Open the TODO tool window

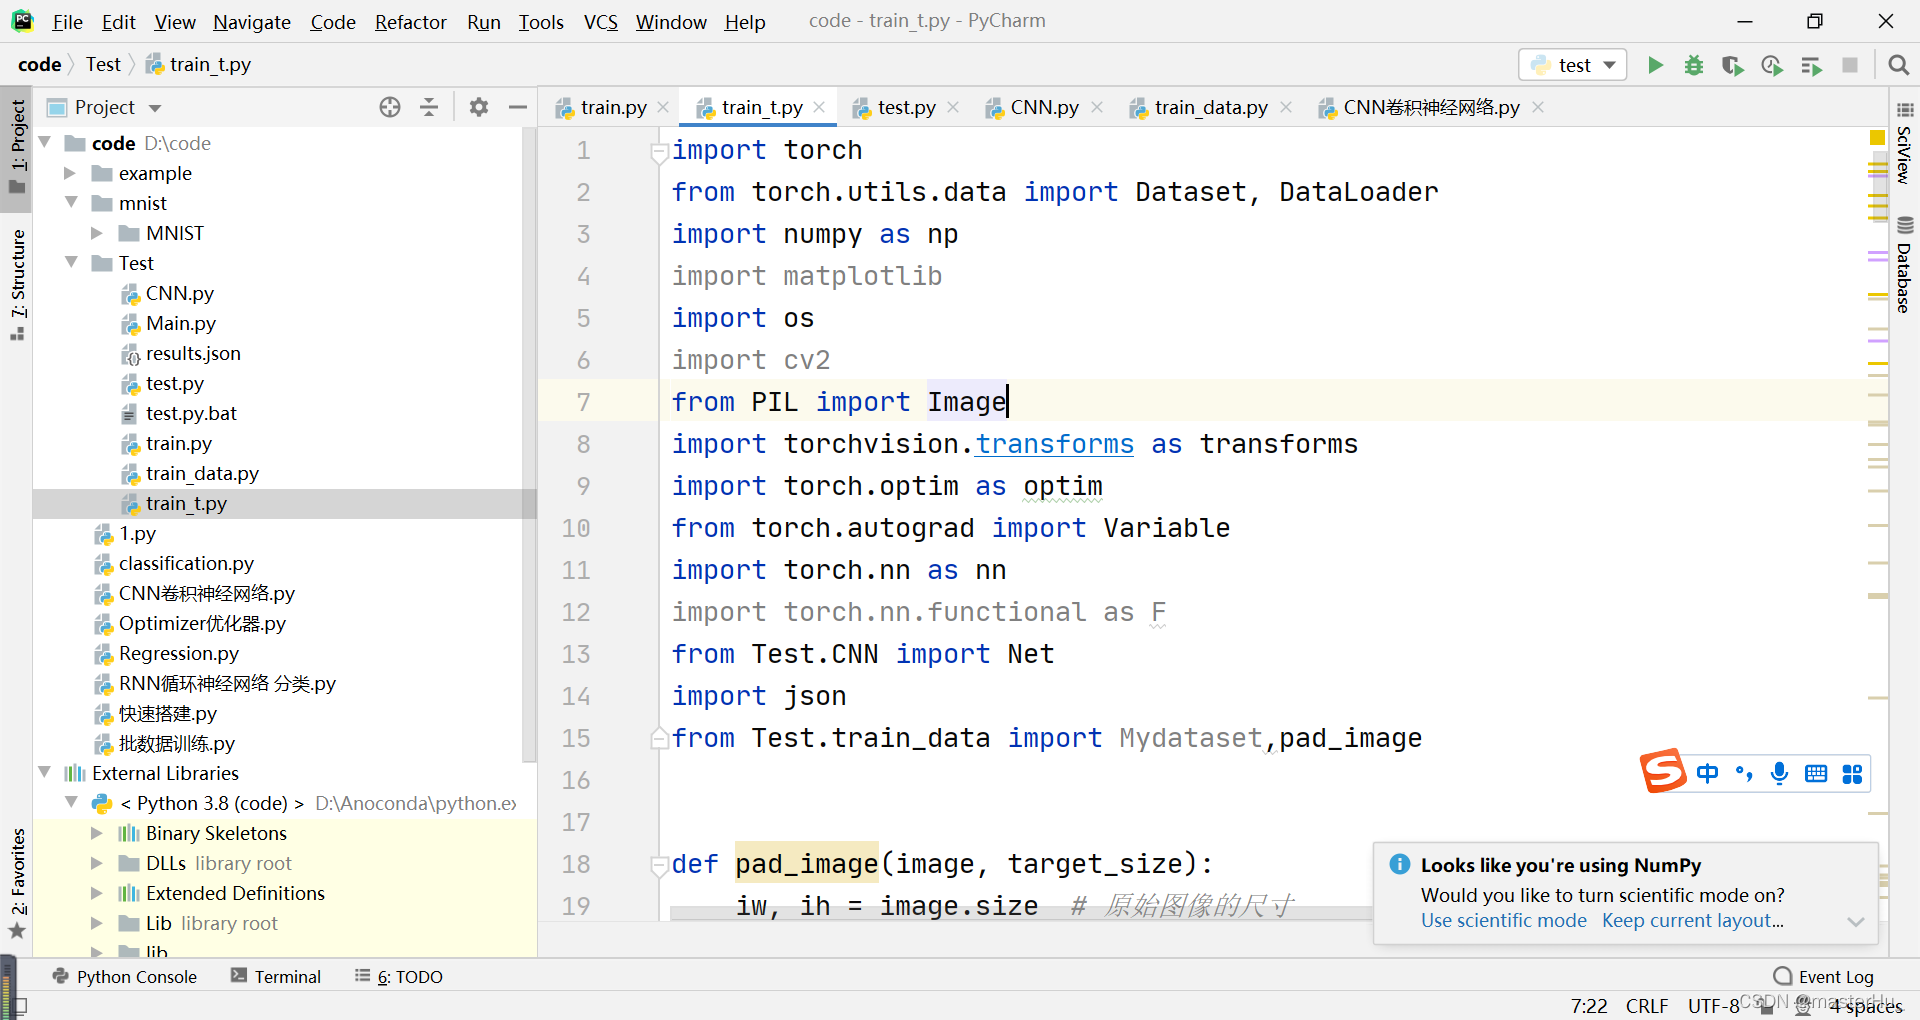click(x=398, y=976)
